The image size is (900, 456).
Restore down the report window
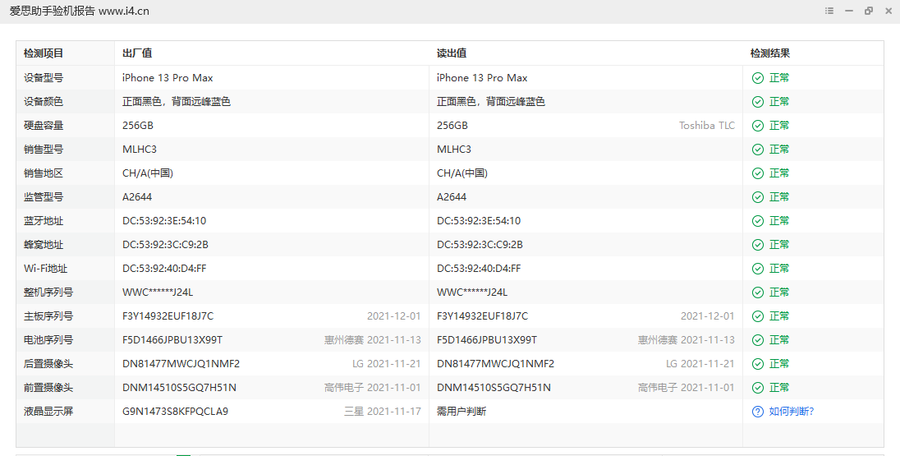pos(868,11)
